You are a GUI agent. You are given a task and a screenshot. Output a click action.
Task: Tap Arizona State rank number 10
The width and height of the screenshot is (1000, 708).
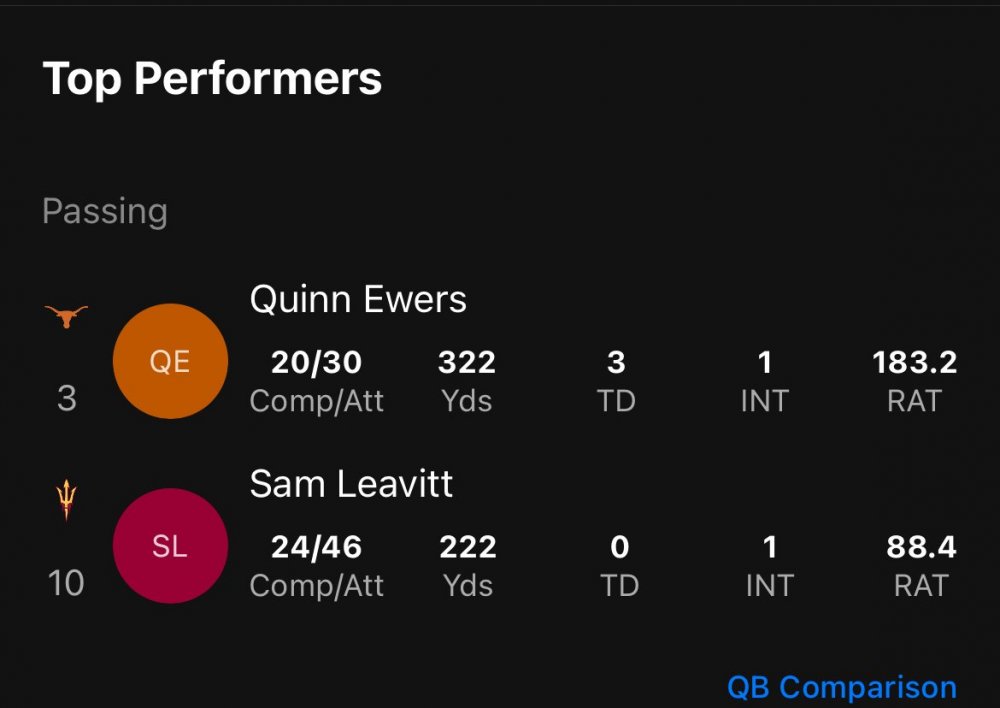tap(67, 583)
